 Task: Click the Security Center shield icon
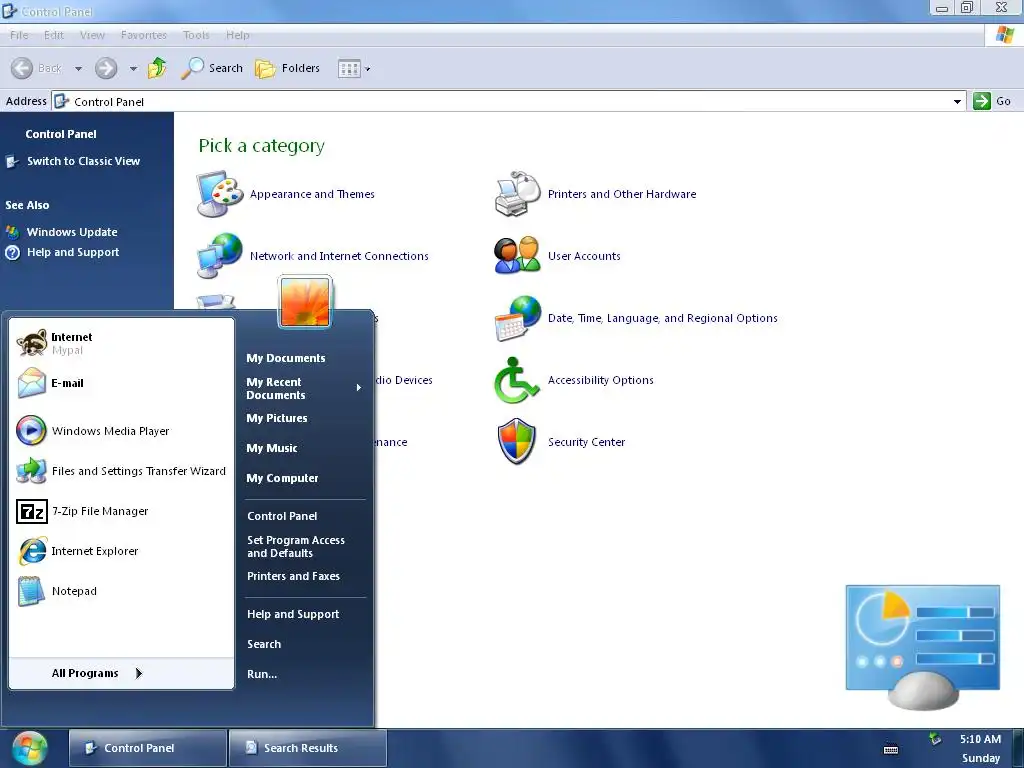click(x=517, y=441)
